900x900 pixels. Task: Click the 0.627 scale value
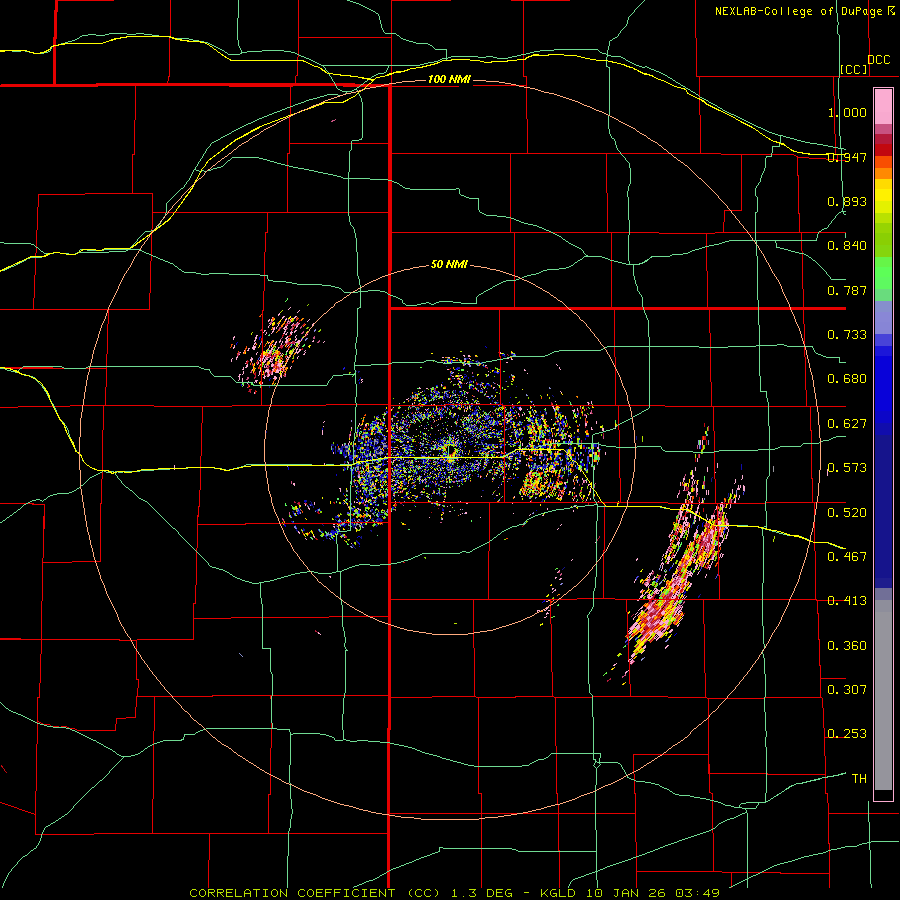tap(847, 424)
